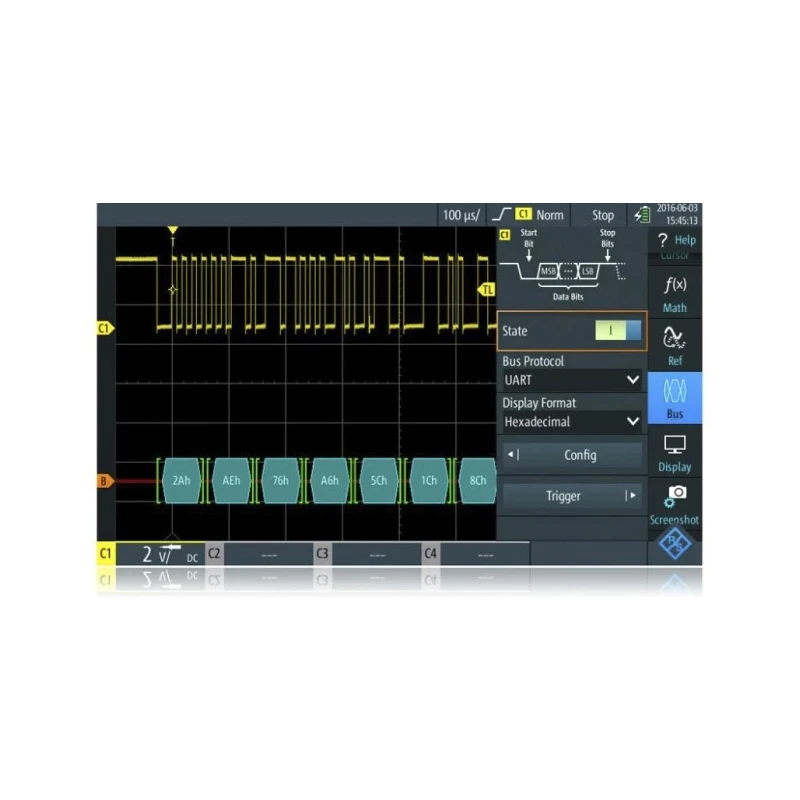800x800 pixels.
Task: Click the decoded 2Ah bus frame
Action: click(x=181, y=481)
